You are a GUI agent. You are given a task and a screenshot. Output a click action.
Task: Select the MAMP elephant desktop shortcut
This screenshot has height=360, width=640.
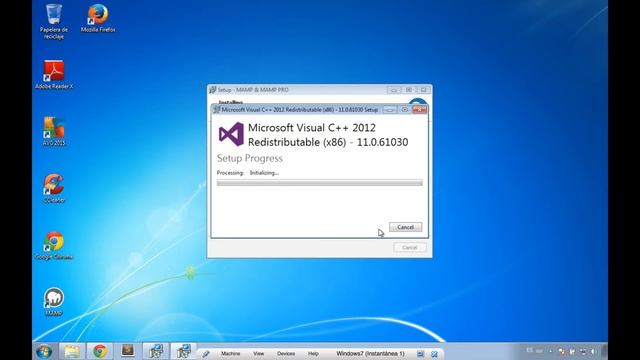coord(54,302)
